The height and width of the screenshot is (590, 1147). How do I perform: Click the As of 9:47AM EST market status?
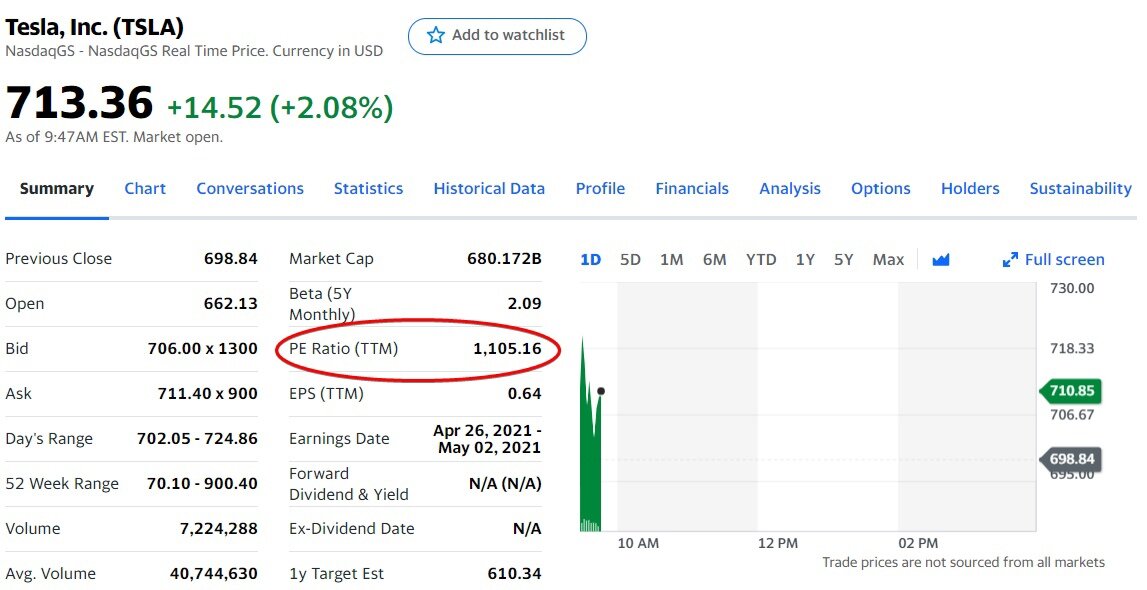pyautogui.click(x=114, y=137)
